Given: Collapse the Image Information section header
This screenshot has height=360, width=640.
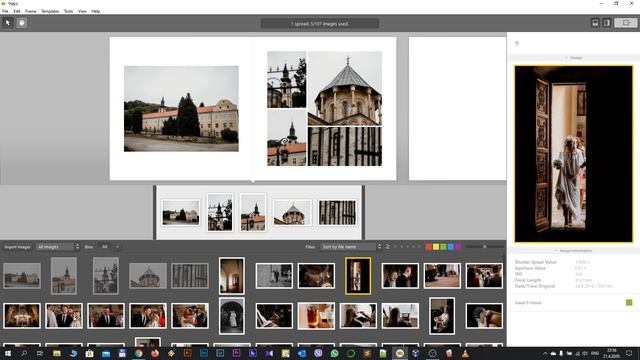Looking at the screenshot, I should click(573, 251).
